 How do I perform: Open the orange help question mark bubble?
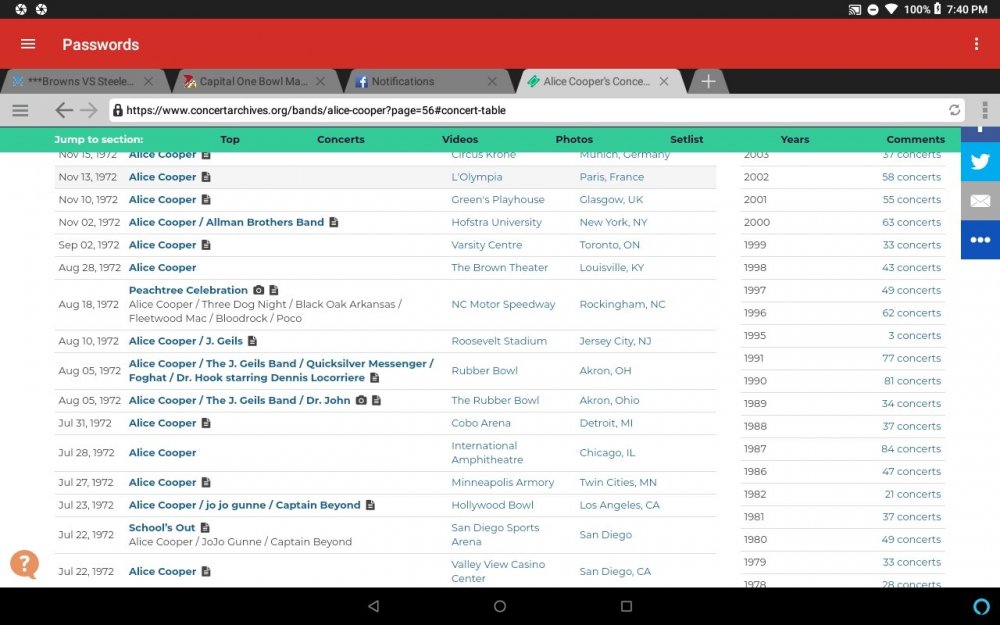click(x=24, y=564)
